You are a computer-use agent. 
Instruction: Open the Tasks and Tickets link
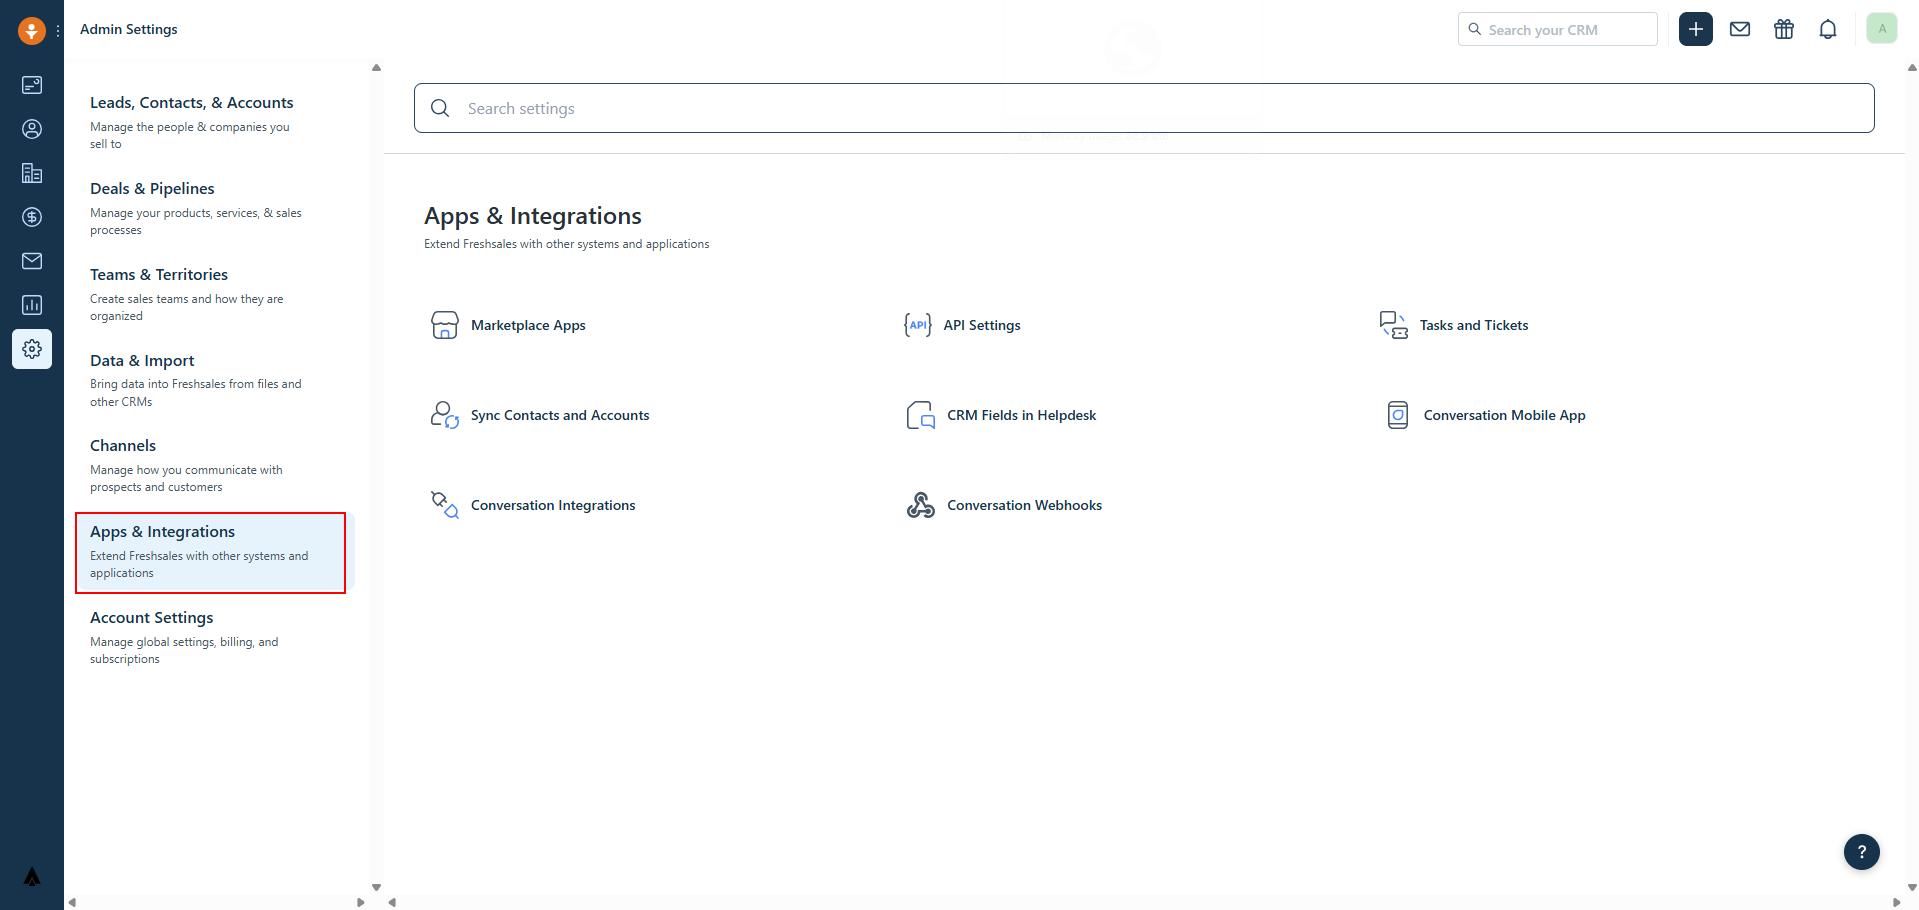point(1474,325)
